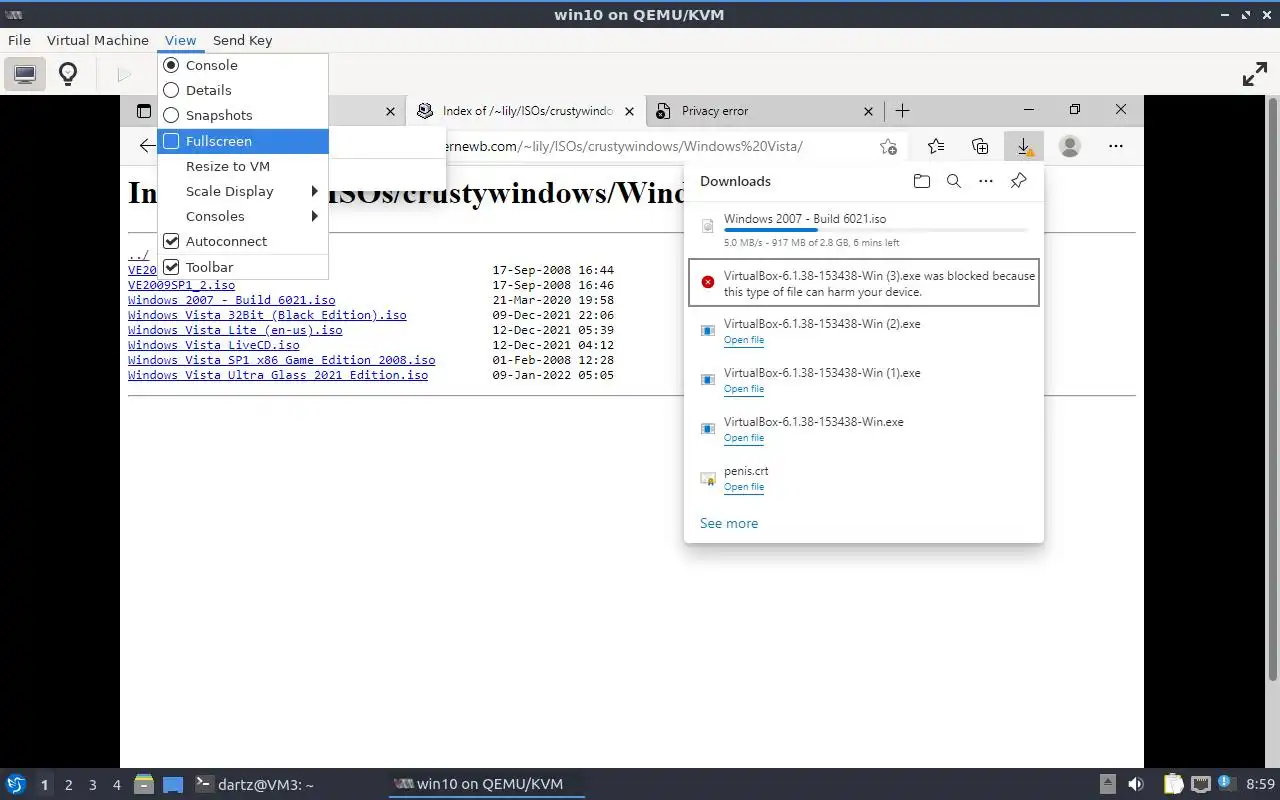Switch to workspace 2
This screenshot has width=1280, height=800.
click(68, 785)
